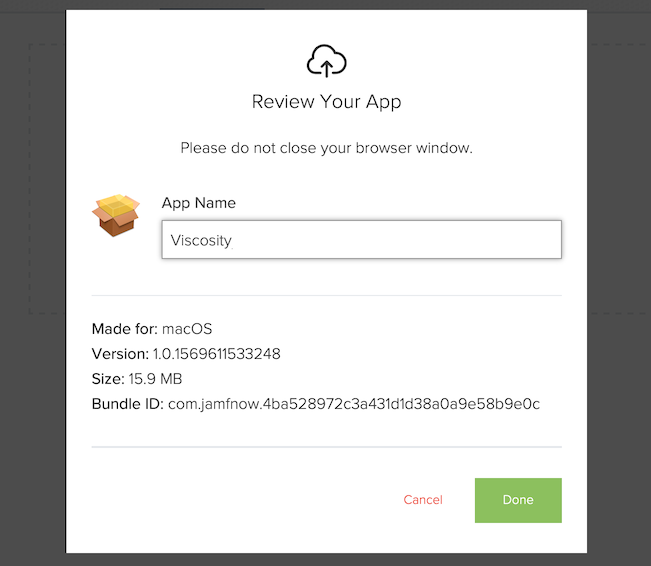Select the com.jamfnow bundle identifier text
The height and width of the screenshot is (566, 651).
354,404
